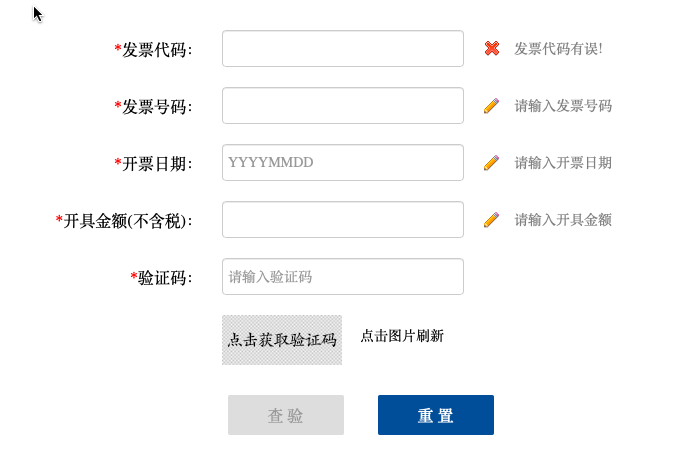700x456 pixels.
Task: Click the 请输入开具金额 hint text
Action: (563, 220)
